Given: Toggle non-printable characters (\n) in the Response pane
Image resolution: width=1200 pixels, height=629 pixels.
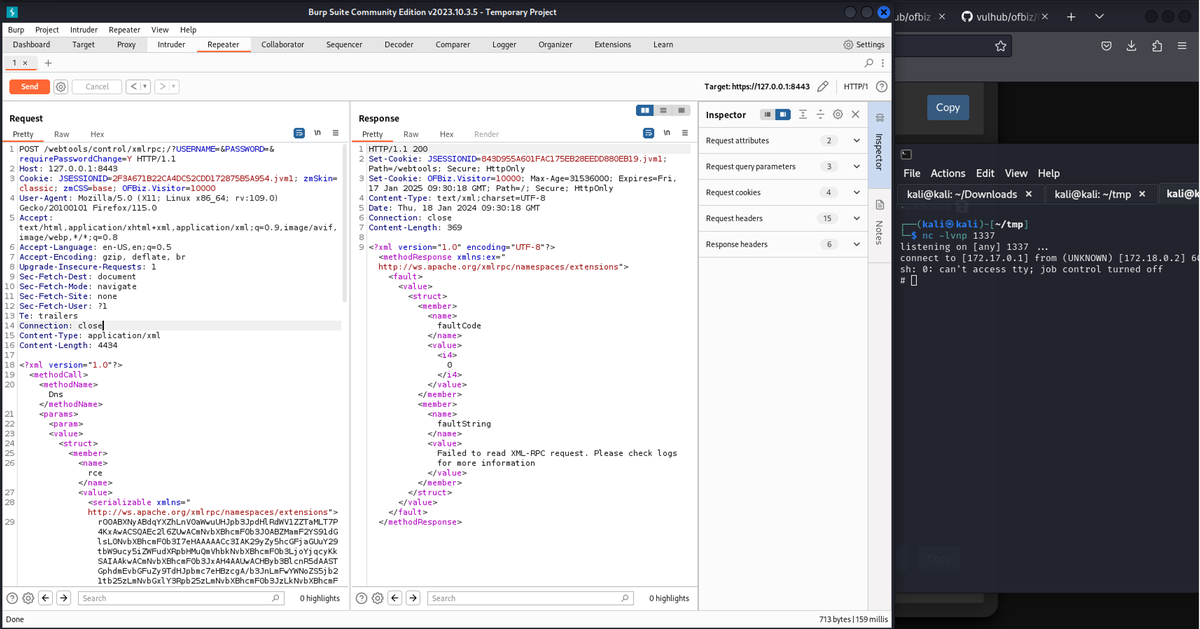Looking at the screenshot, I should (667, 133).
